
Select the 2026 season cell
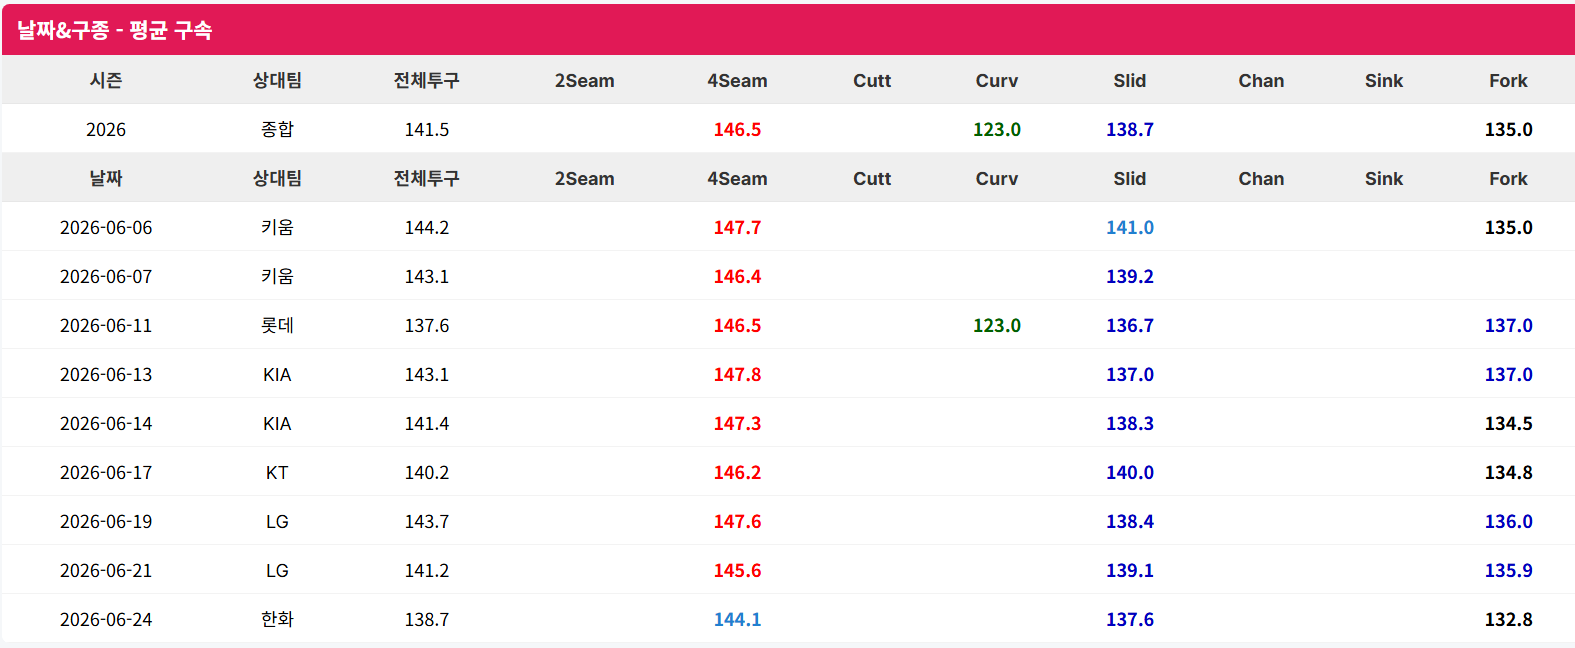click(106, 130)
